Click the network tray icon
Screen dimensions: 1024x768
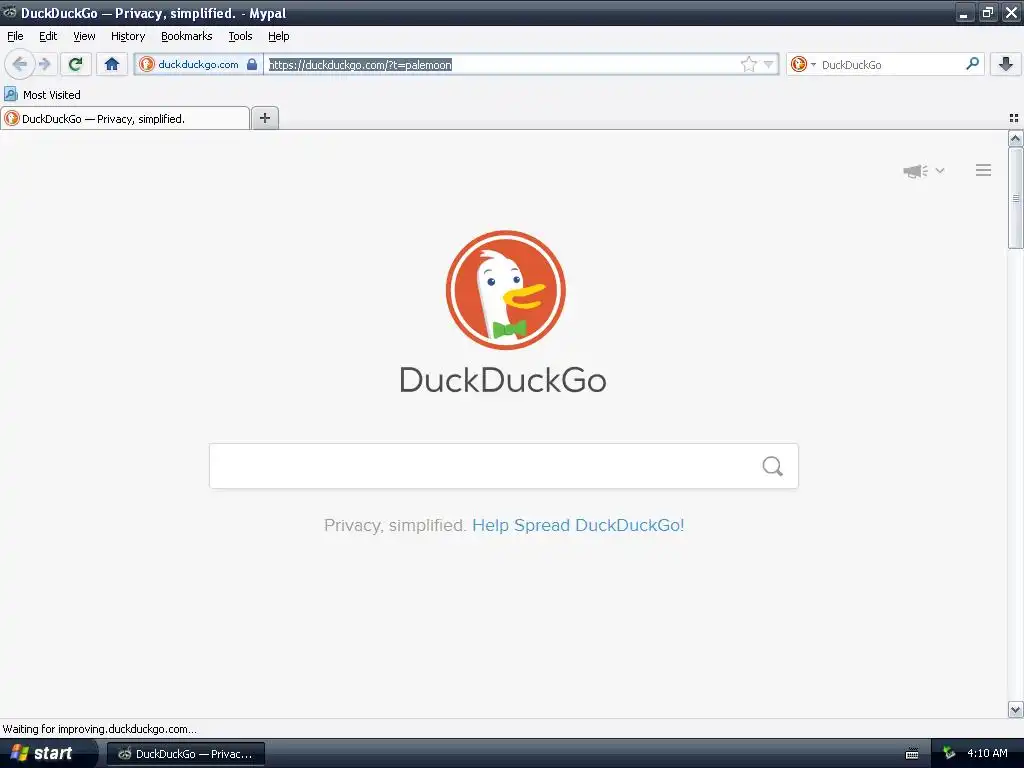pyautogui.click(x=949, y=754)
